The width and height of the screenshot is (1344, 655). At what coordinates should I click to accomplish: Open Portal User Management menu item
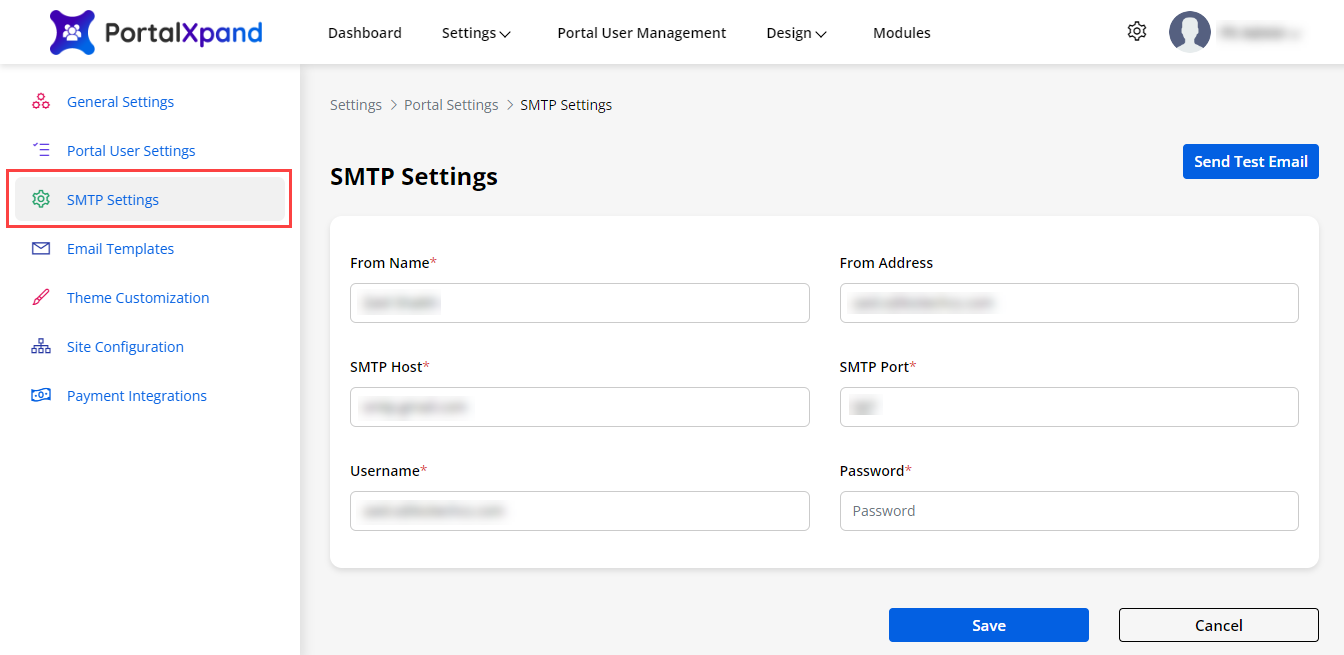click(641, 33)
